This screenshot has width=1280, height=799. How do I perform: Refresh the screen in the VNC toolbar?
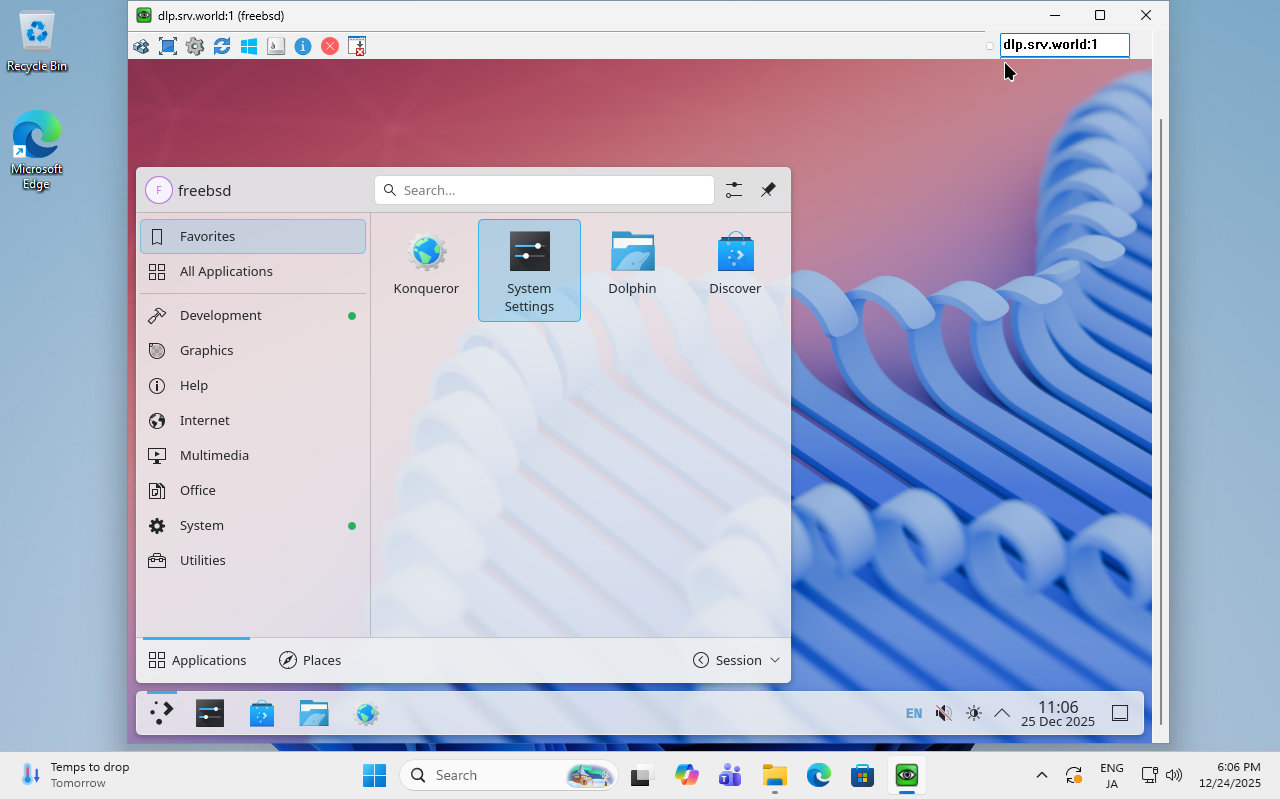coord(222,46)
